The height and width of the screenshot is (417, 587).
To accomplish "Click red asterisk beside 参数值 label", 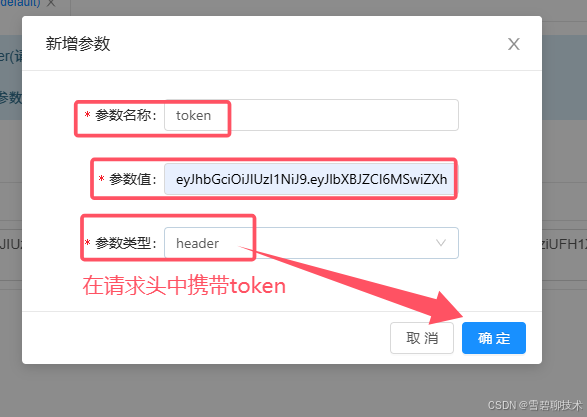I will pos(101,179).
